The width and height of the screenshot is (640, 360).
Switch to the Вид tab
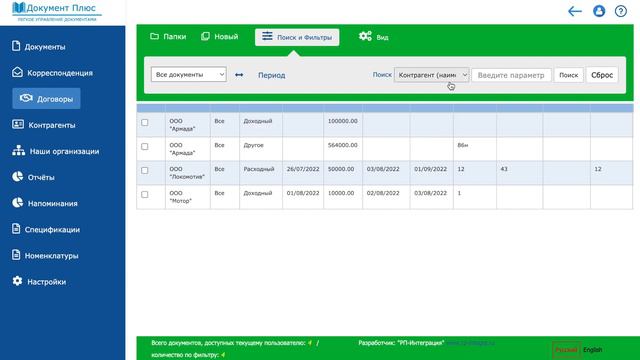tap(373, 37)
